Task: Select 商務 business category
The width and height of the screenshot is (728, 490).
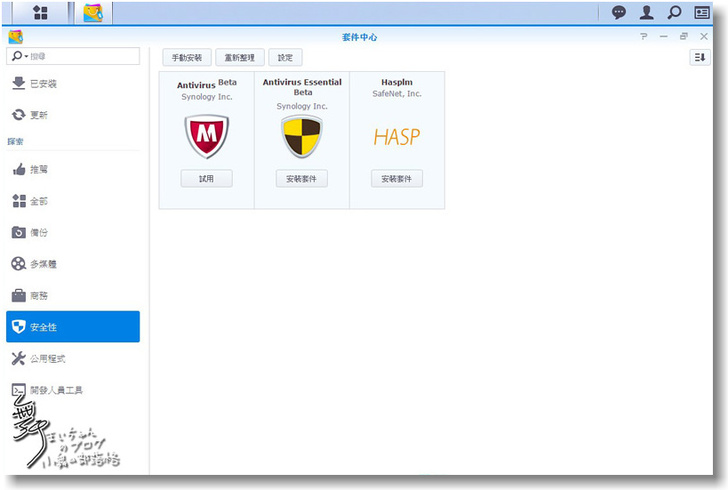Action: (73, 295)
